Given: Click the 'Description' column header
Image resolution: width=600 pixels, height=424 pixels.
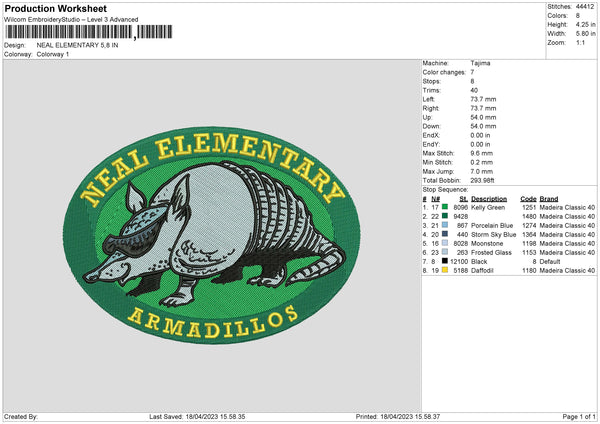Looking at the screenshot, I should click(x=489, y=199).
